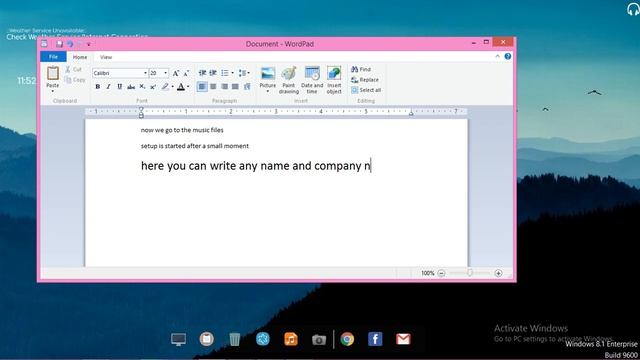Click Select all

tap(366, 90)
